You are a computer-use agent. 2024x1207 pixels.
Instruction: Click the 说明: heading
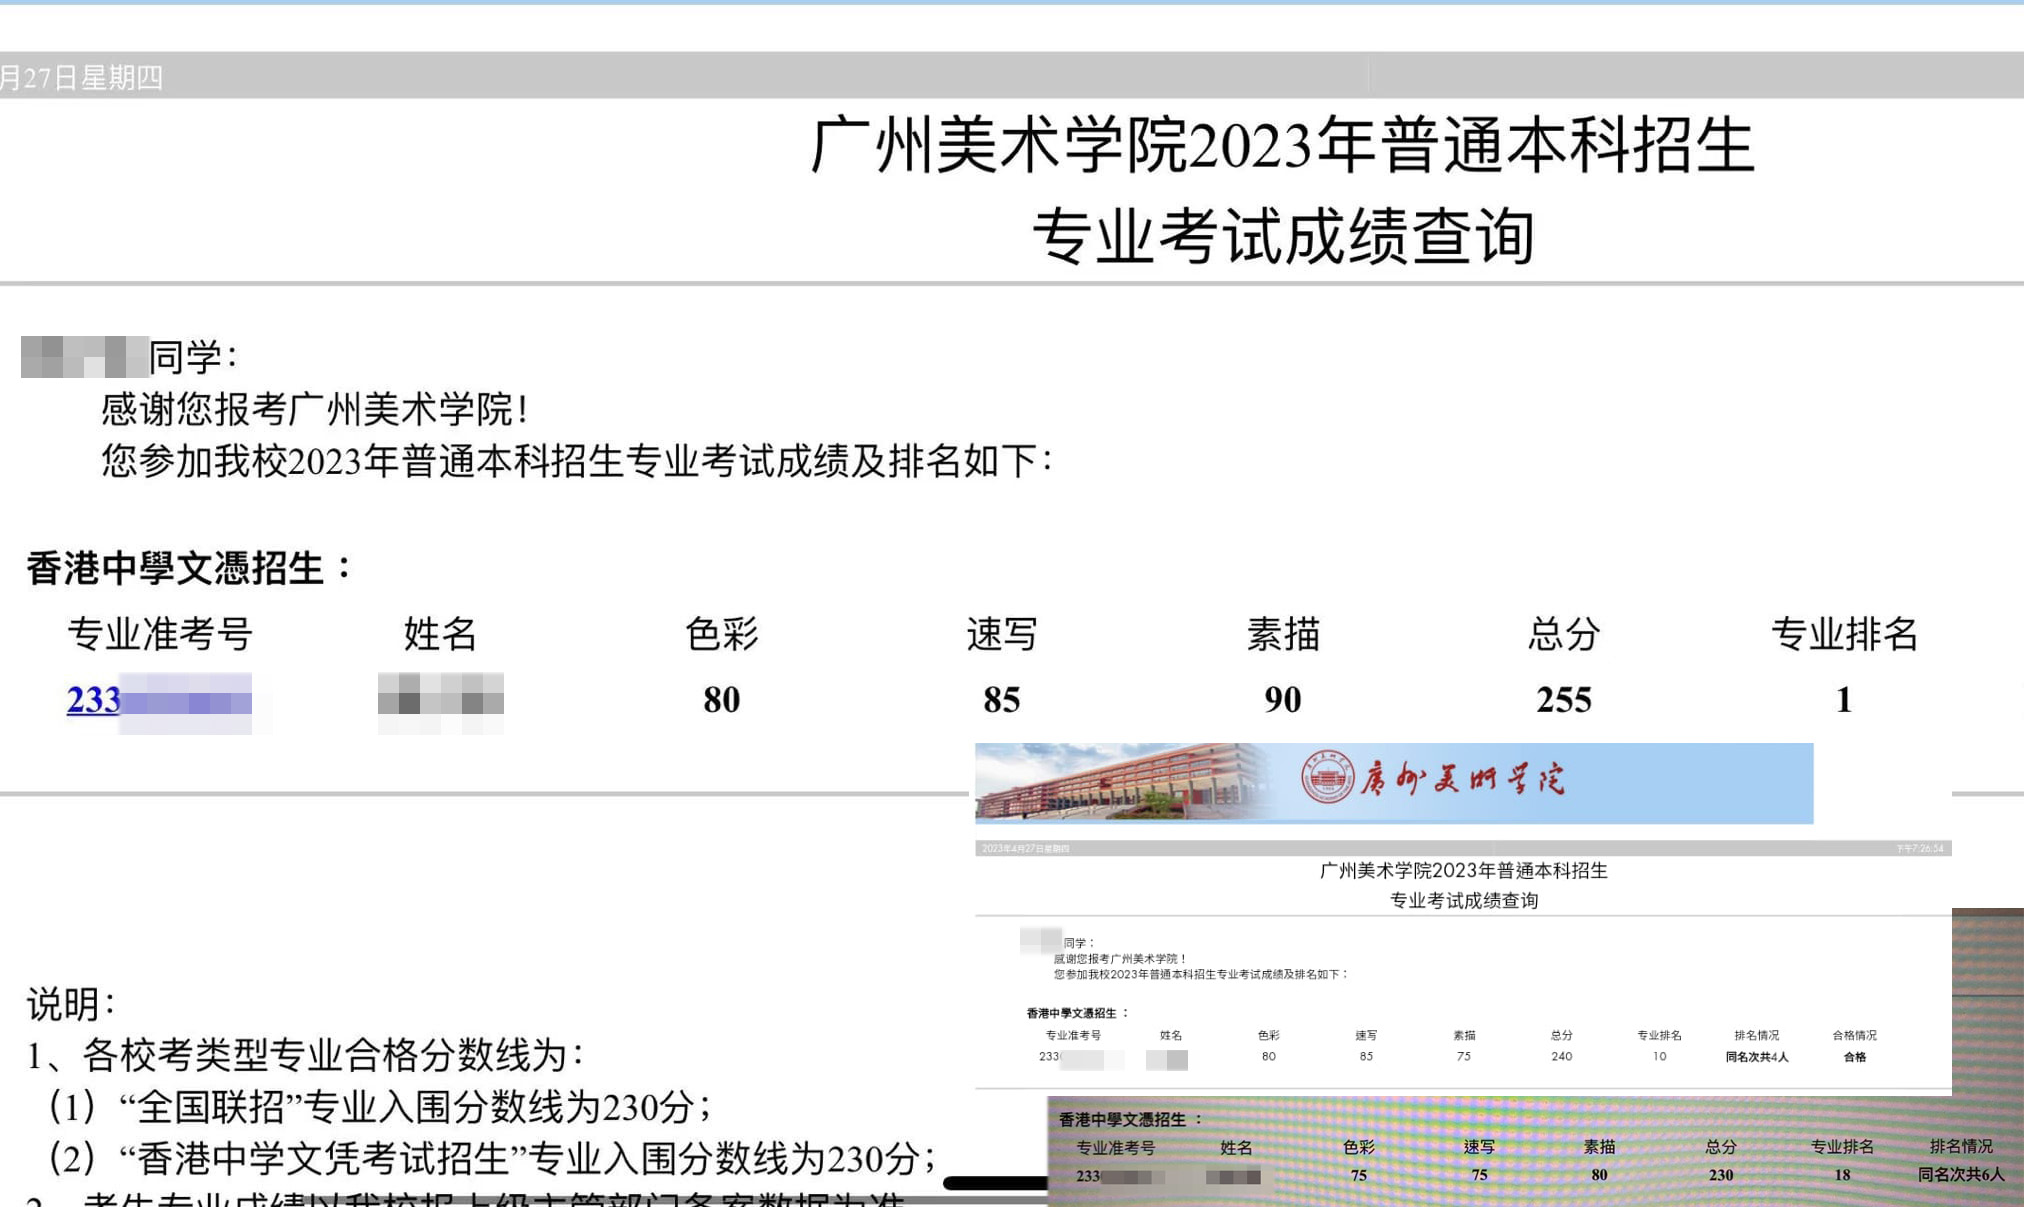click(72, 1004)
